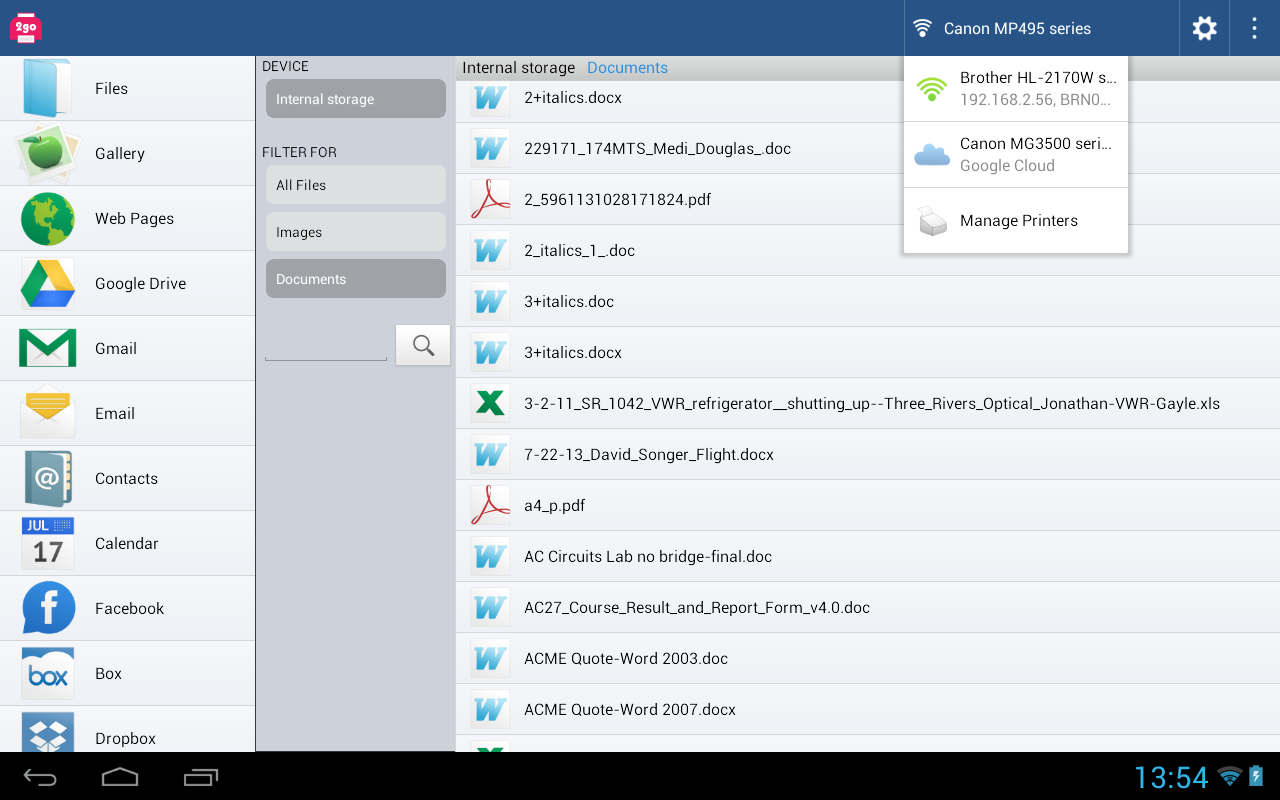Tap the 13:54 system clock

[1171, 777]
